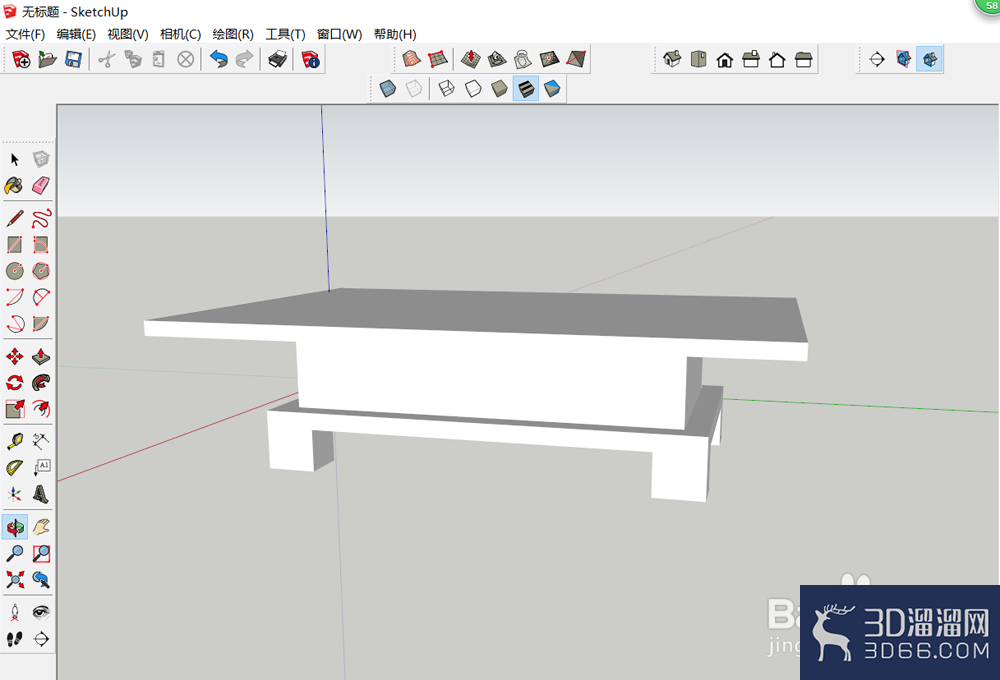
Task: Open the 编辑(E) menu
Action: [x=76, y=34]
